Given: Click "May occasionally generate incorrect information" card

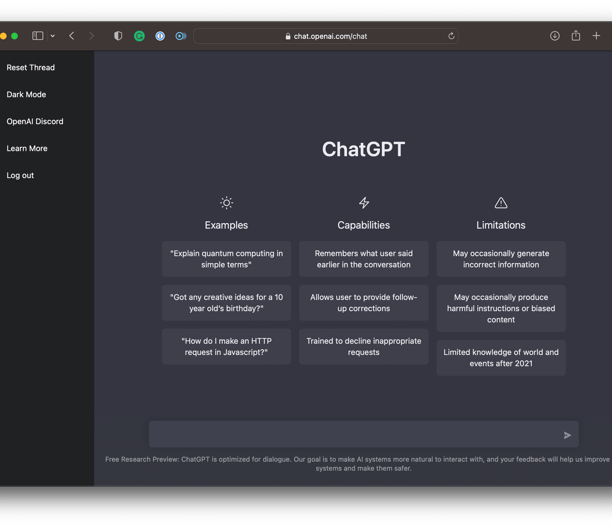Looking at the screenshot, I should (501, 259).
